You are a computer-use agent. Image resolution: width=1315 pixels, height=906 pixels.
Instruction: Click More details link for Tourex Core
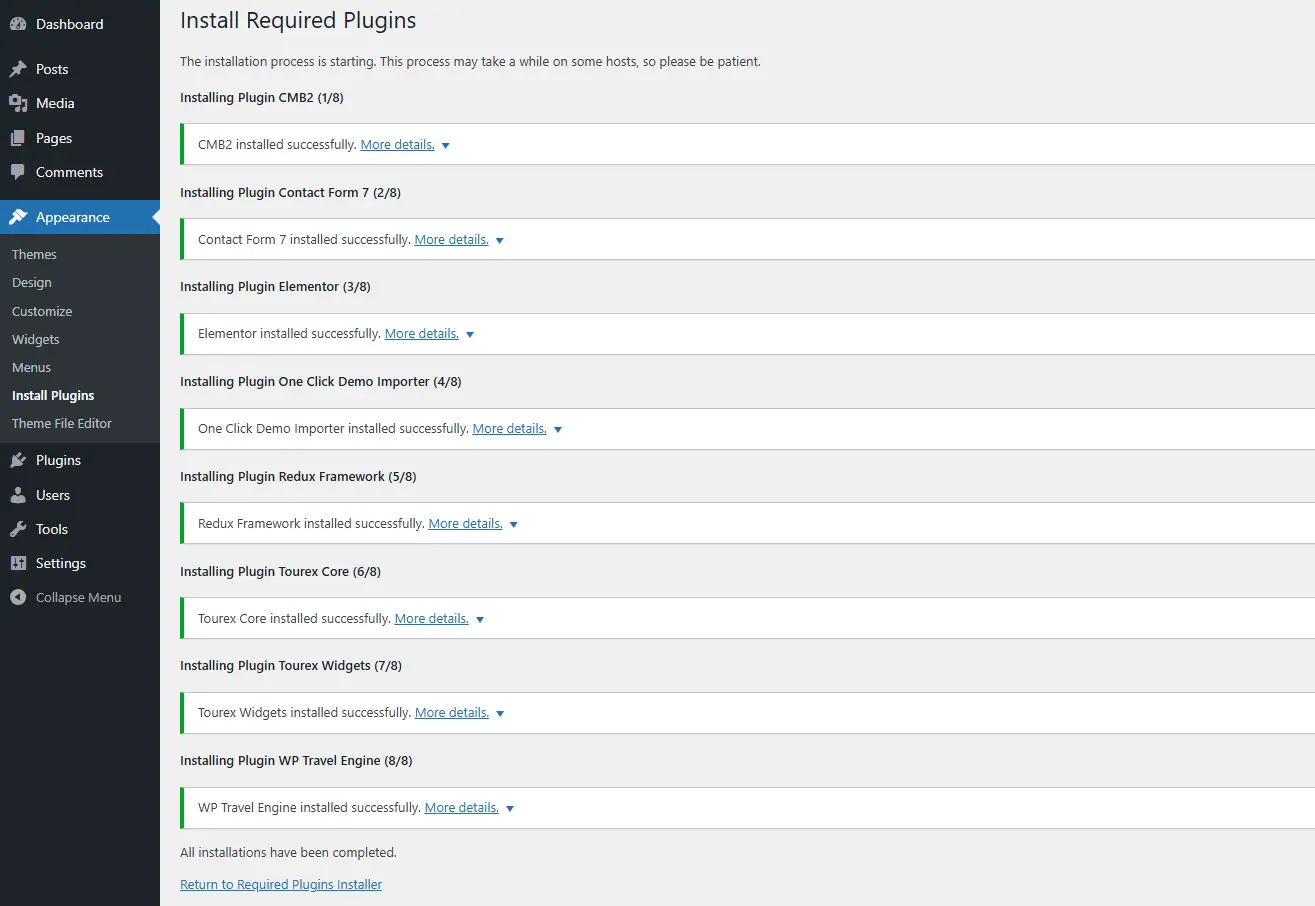click(432, 619)
